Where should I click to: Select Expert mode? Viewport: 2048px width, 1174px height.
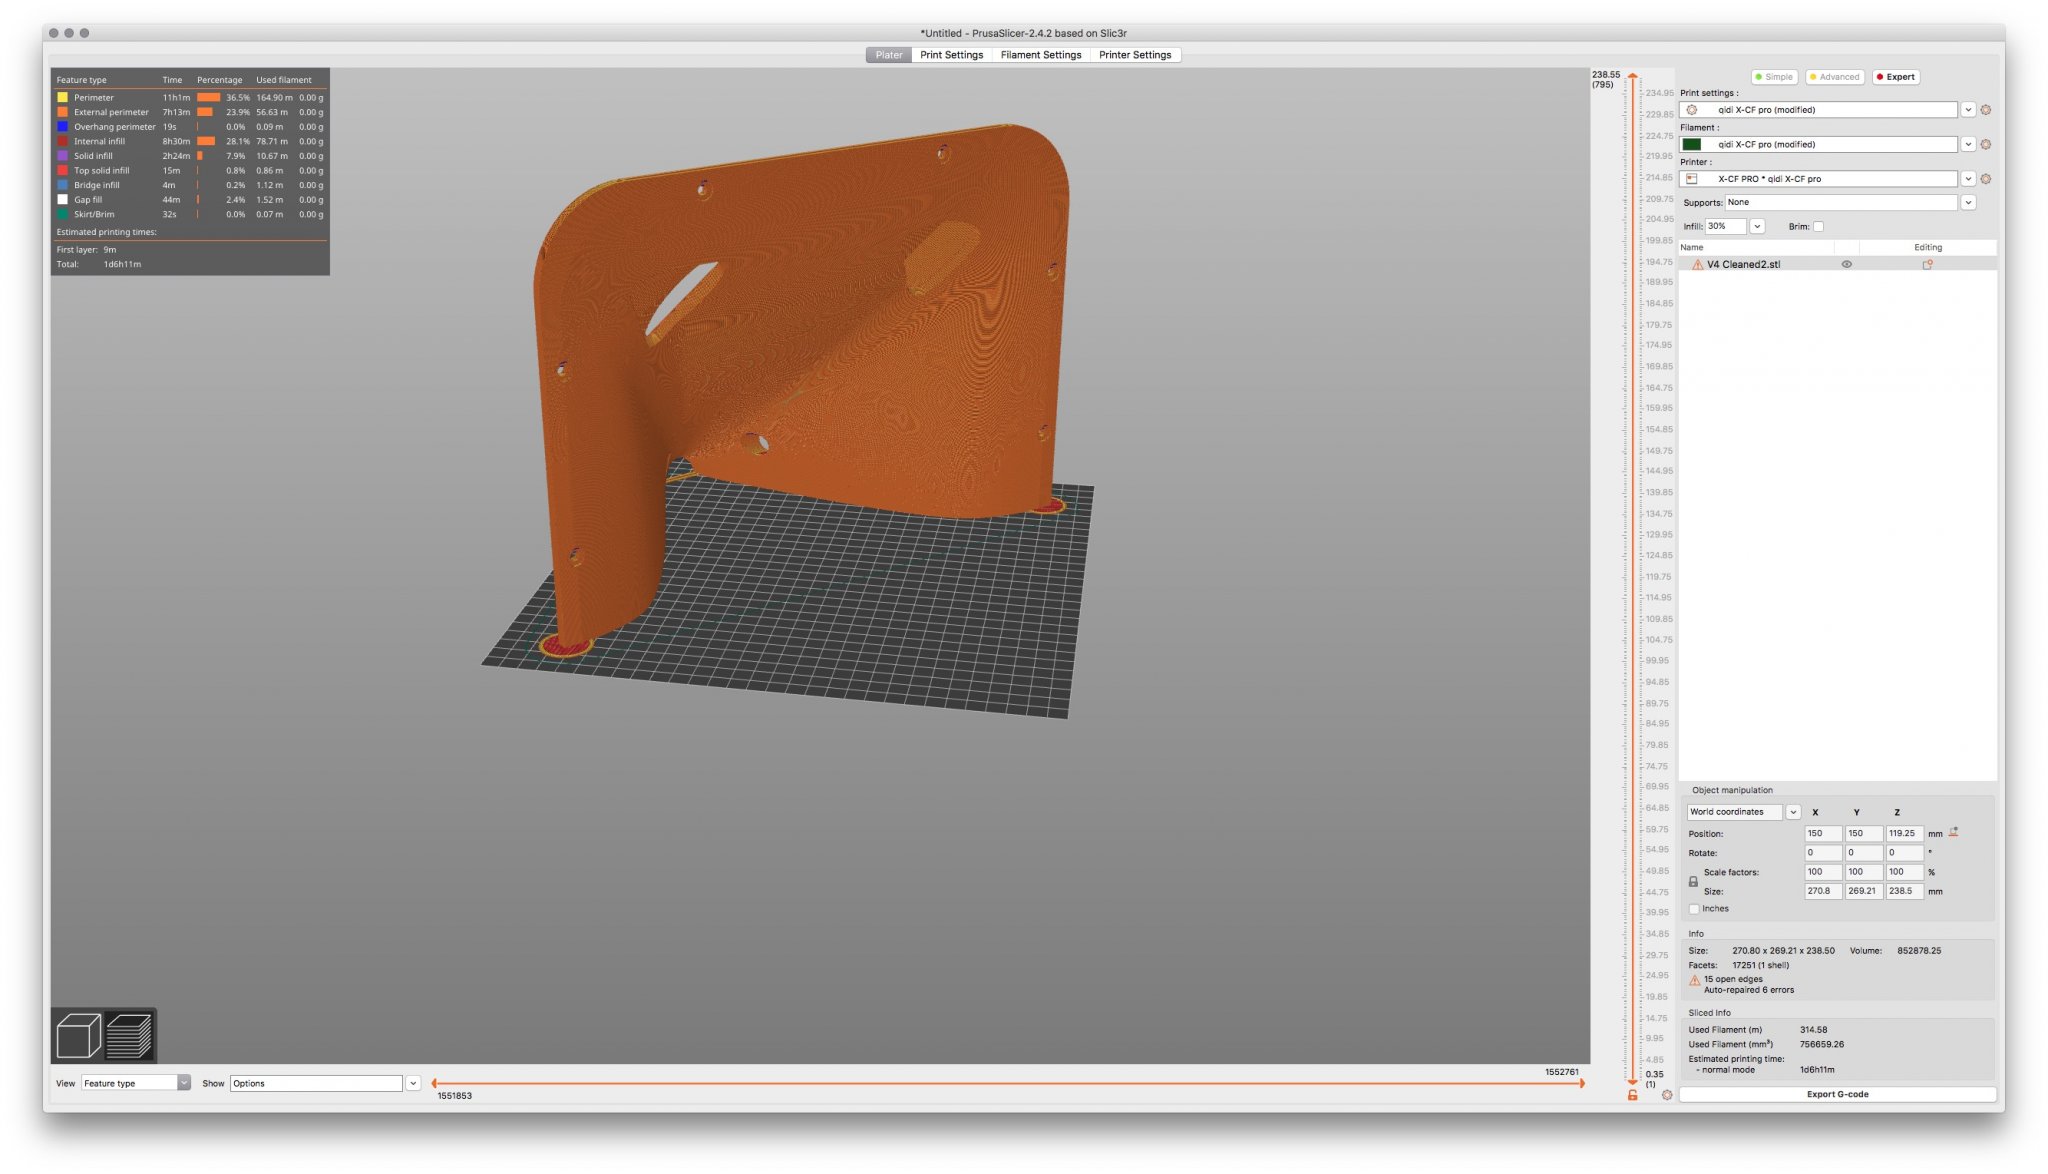pos(1896,77)
